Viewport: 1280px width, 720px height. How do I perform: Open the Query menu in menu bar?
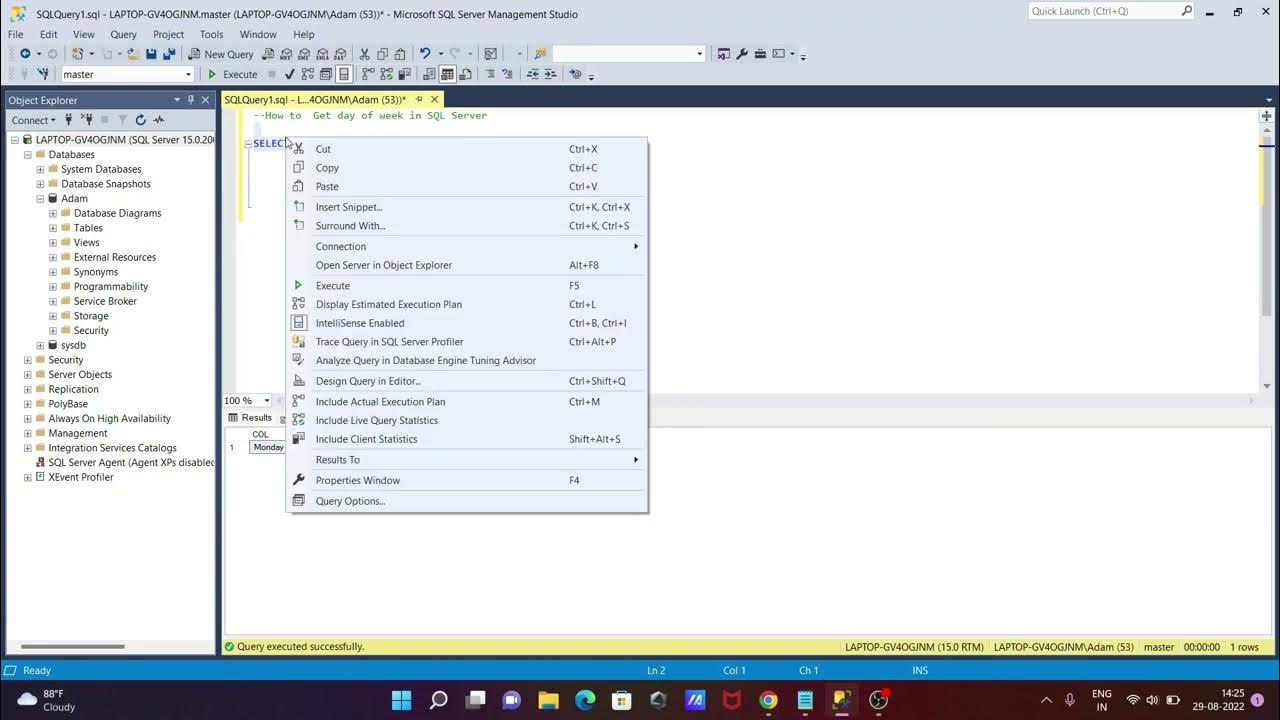[x=123, y=34]
